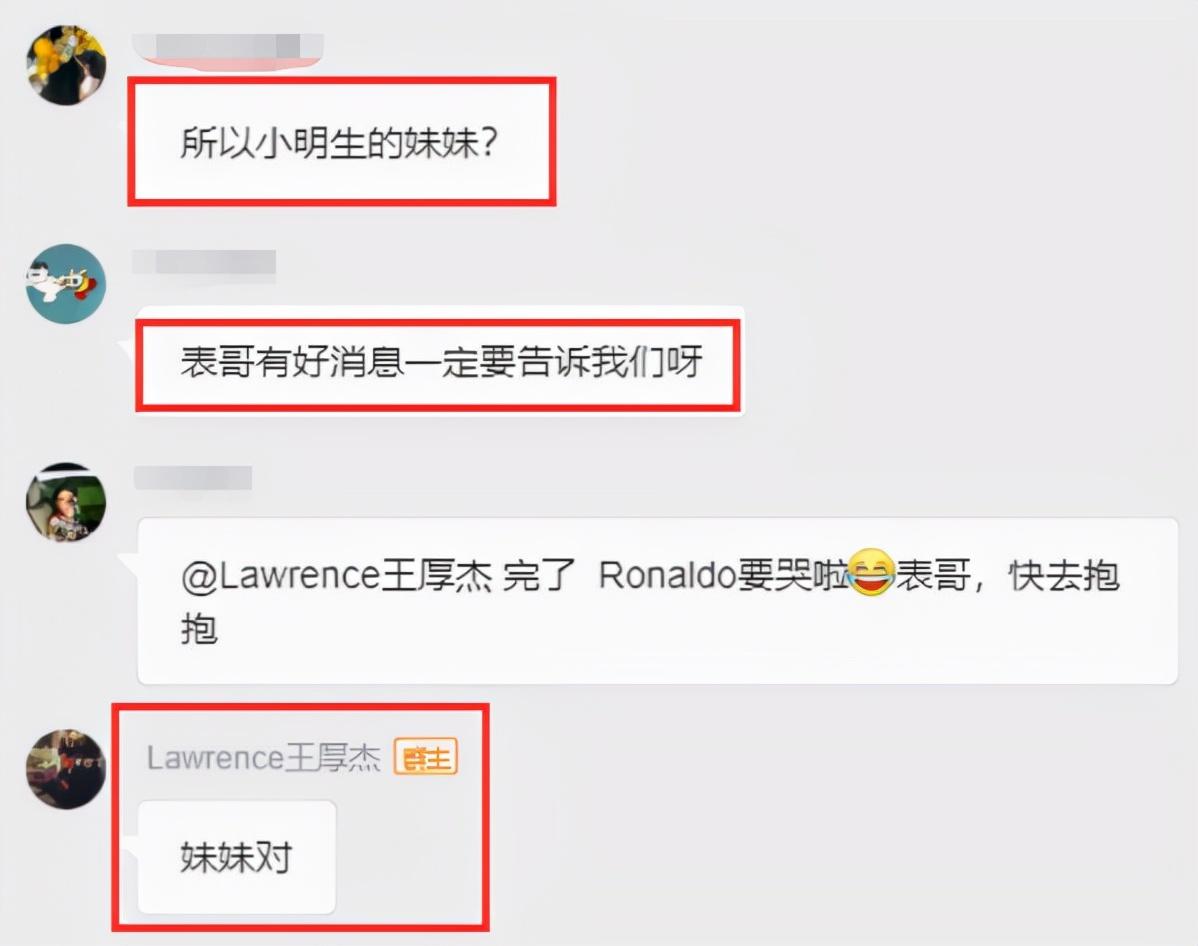Tap the cartoon avatar on the teal background
Image resolution: width=1198 pixels, height=946 pixels.
pyautogui.click(x=66, y=283)
